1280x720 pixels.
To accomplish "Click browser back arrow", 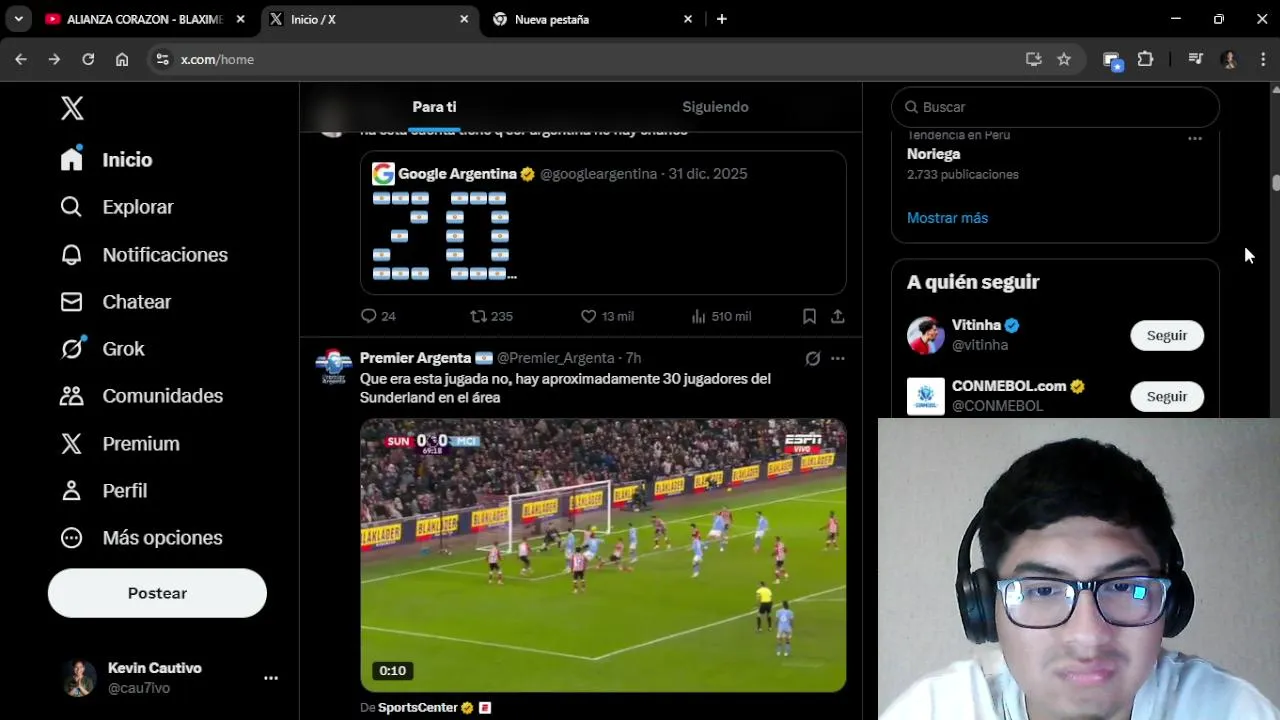I will tap(21, 59).
